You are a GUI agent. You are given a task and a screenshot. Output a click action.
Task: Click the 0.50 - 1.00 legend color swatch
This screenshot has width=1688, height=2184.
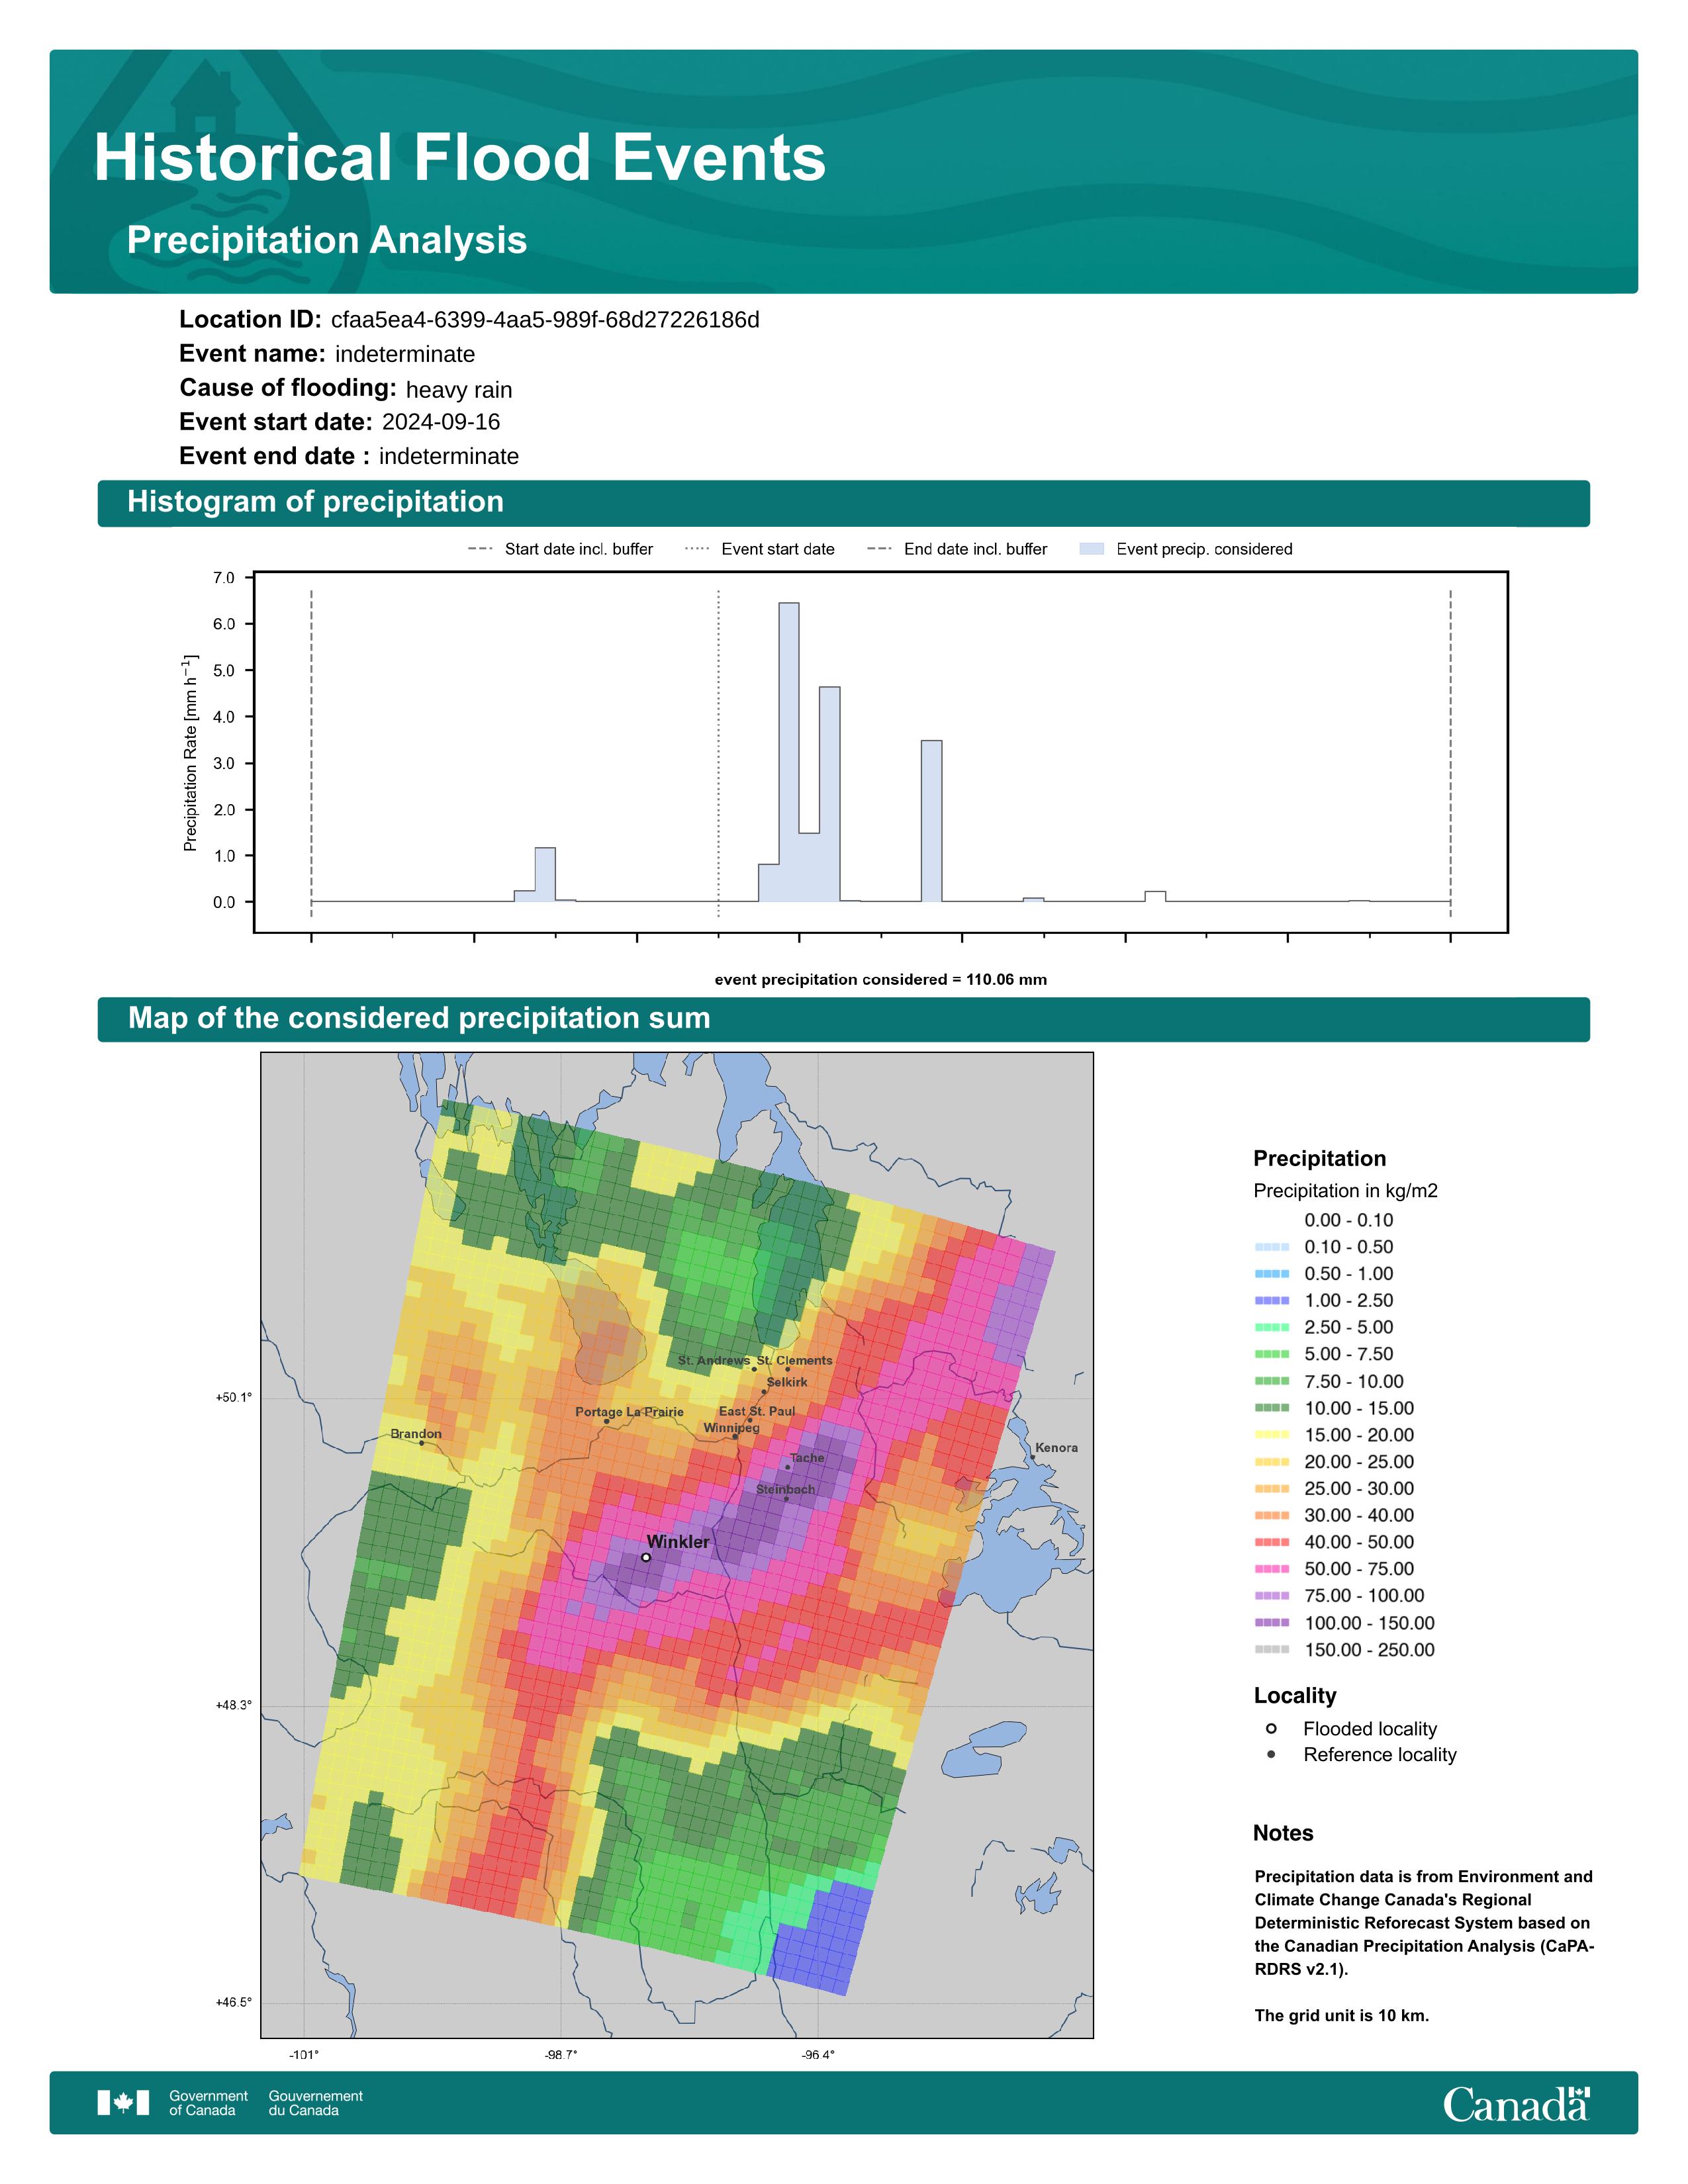pyautogui.click(x=1272, y=1274)
